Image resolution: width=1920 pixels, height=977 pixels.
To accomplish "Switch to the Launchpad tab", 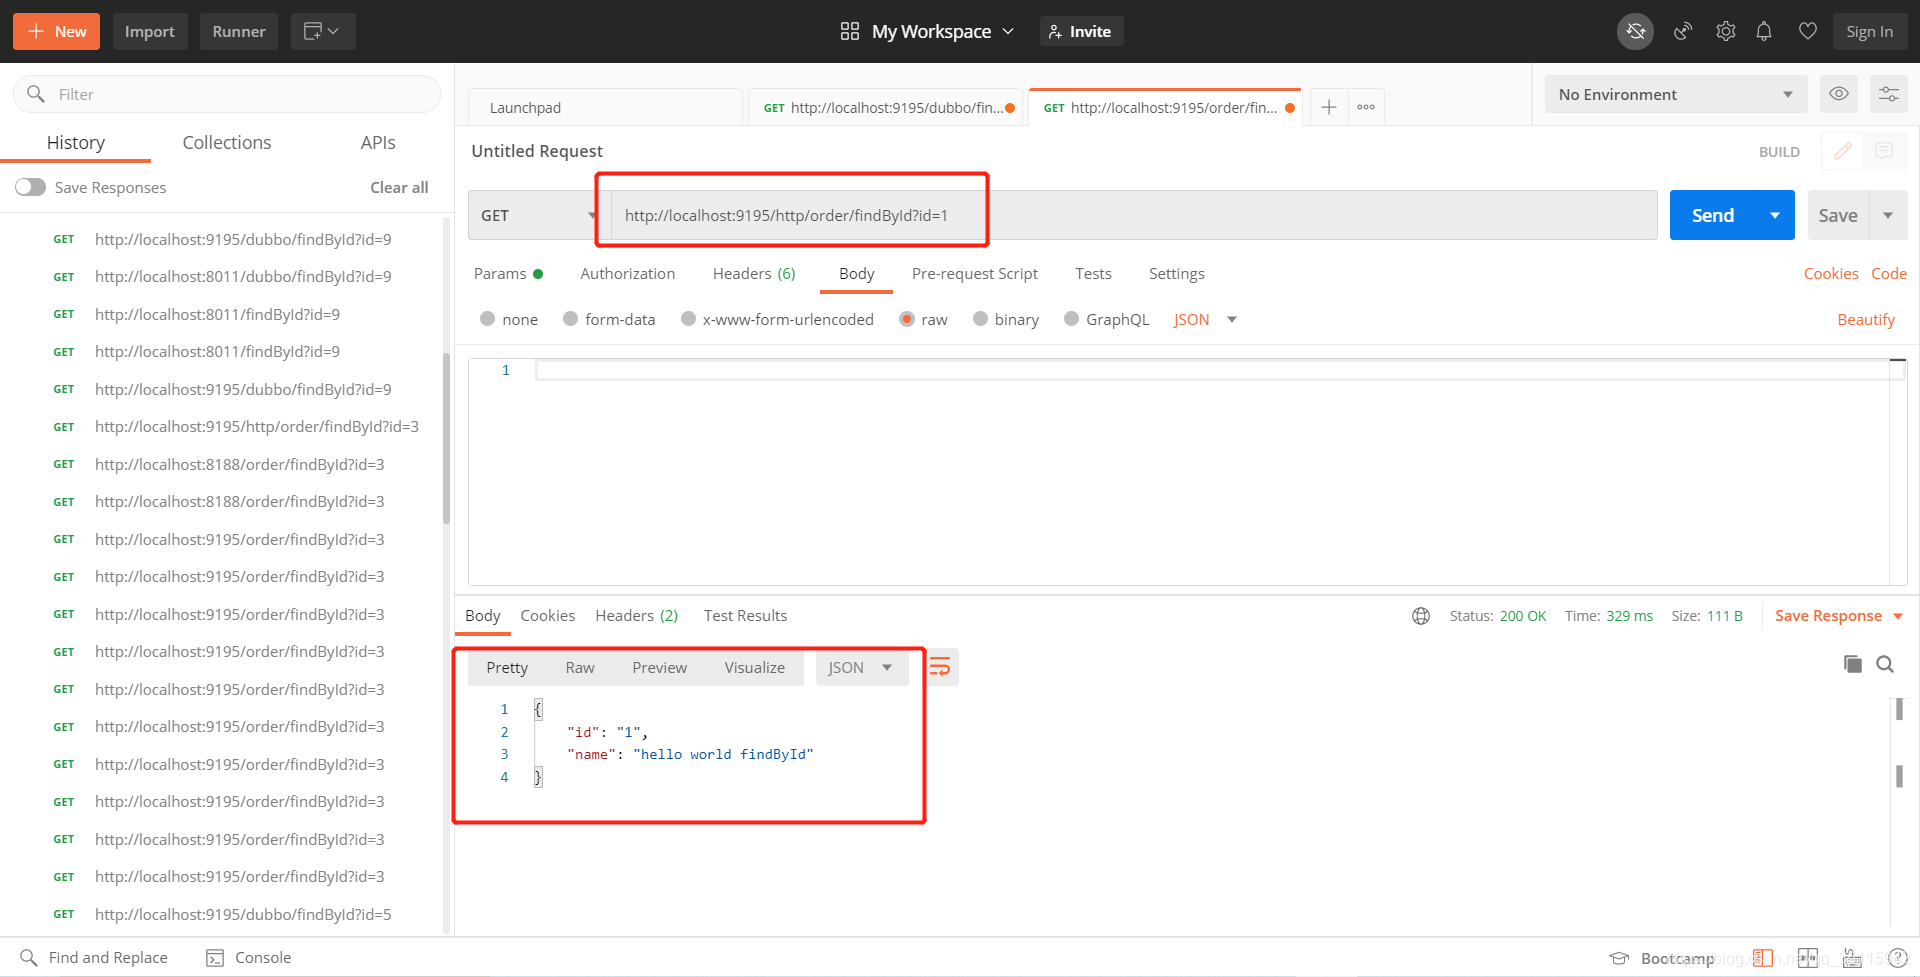I will [605, 107].
